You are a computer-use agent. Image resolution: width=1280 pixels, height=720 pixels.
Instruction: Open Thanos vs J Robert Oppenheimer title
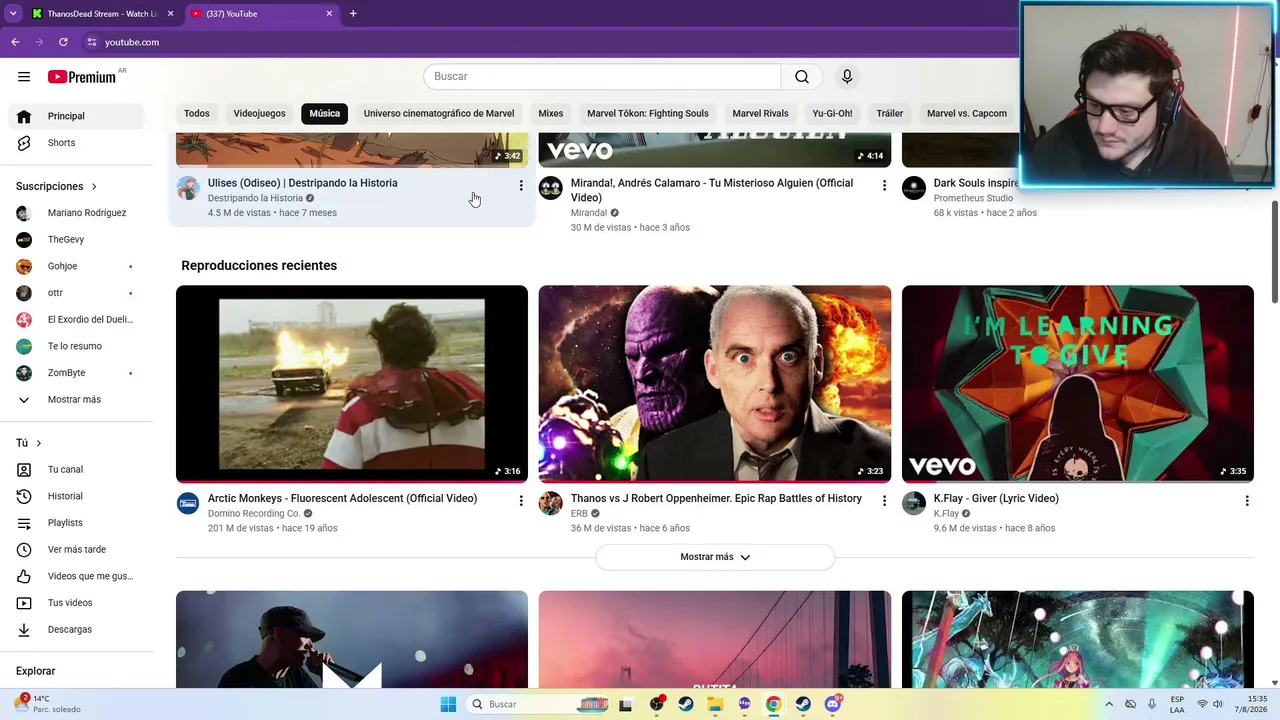[716, 499]
